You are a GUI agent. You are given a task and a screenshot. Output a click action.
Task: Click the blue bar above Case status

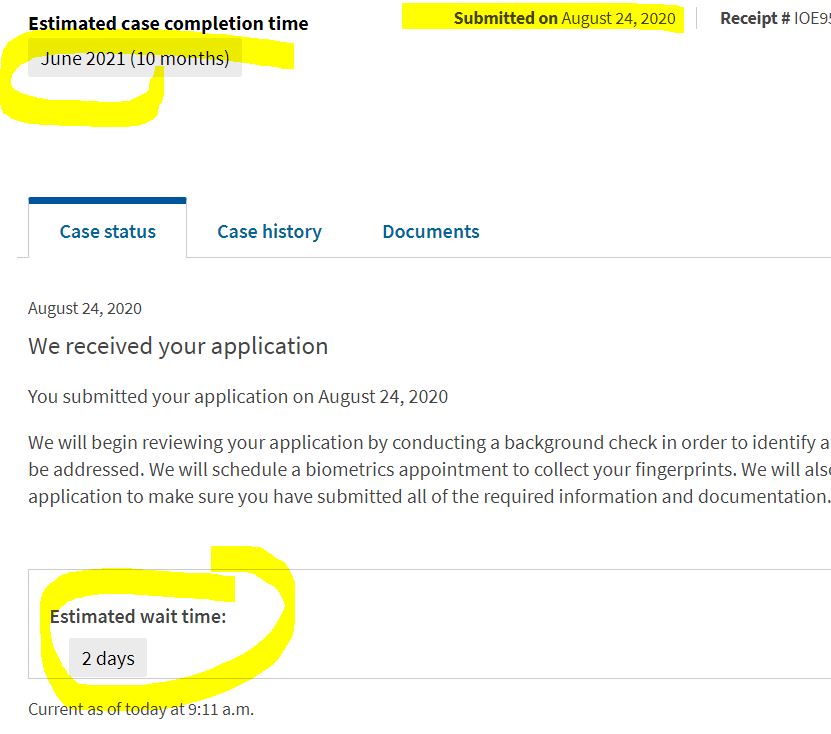108,200
